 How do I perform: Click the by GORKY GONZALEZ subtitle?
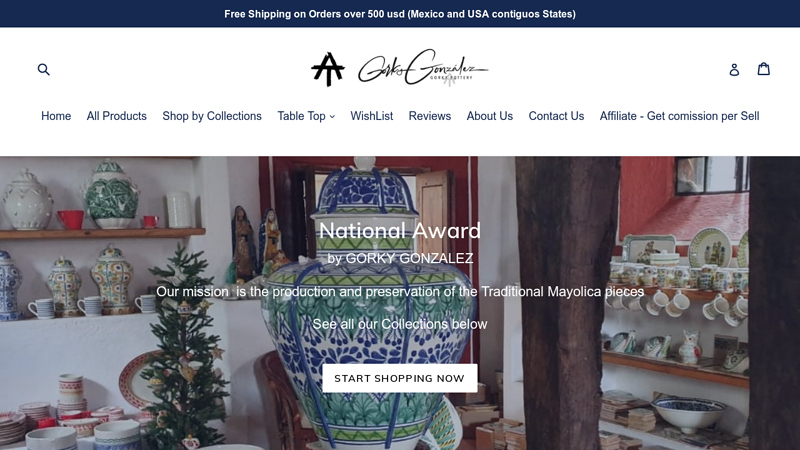400,258
